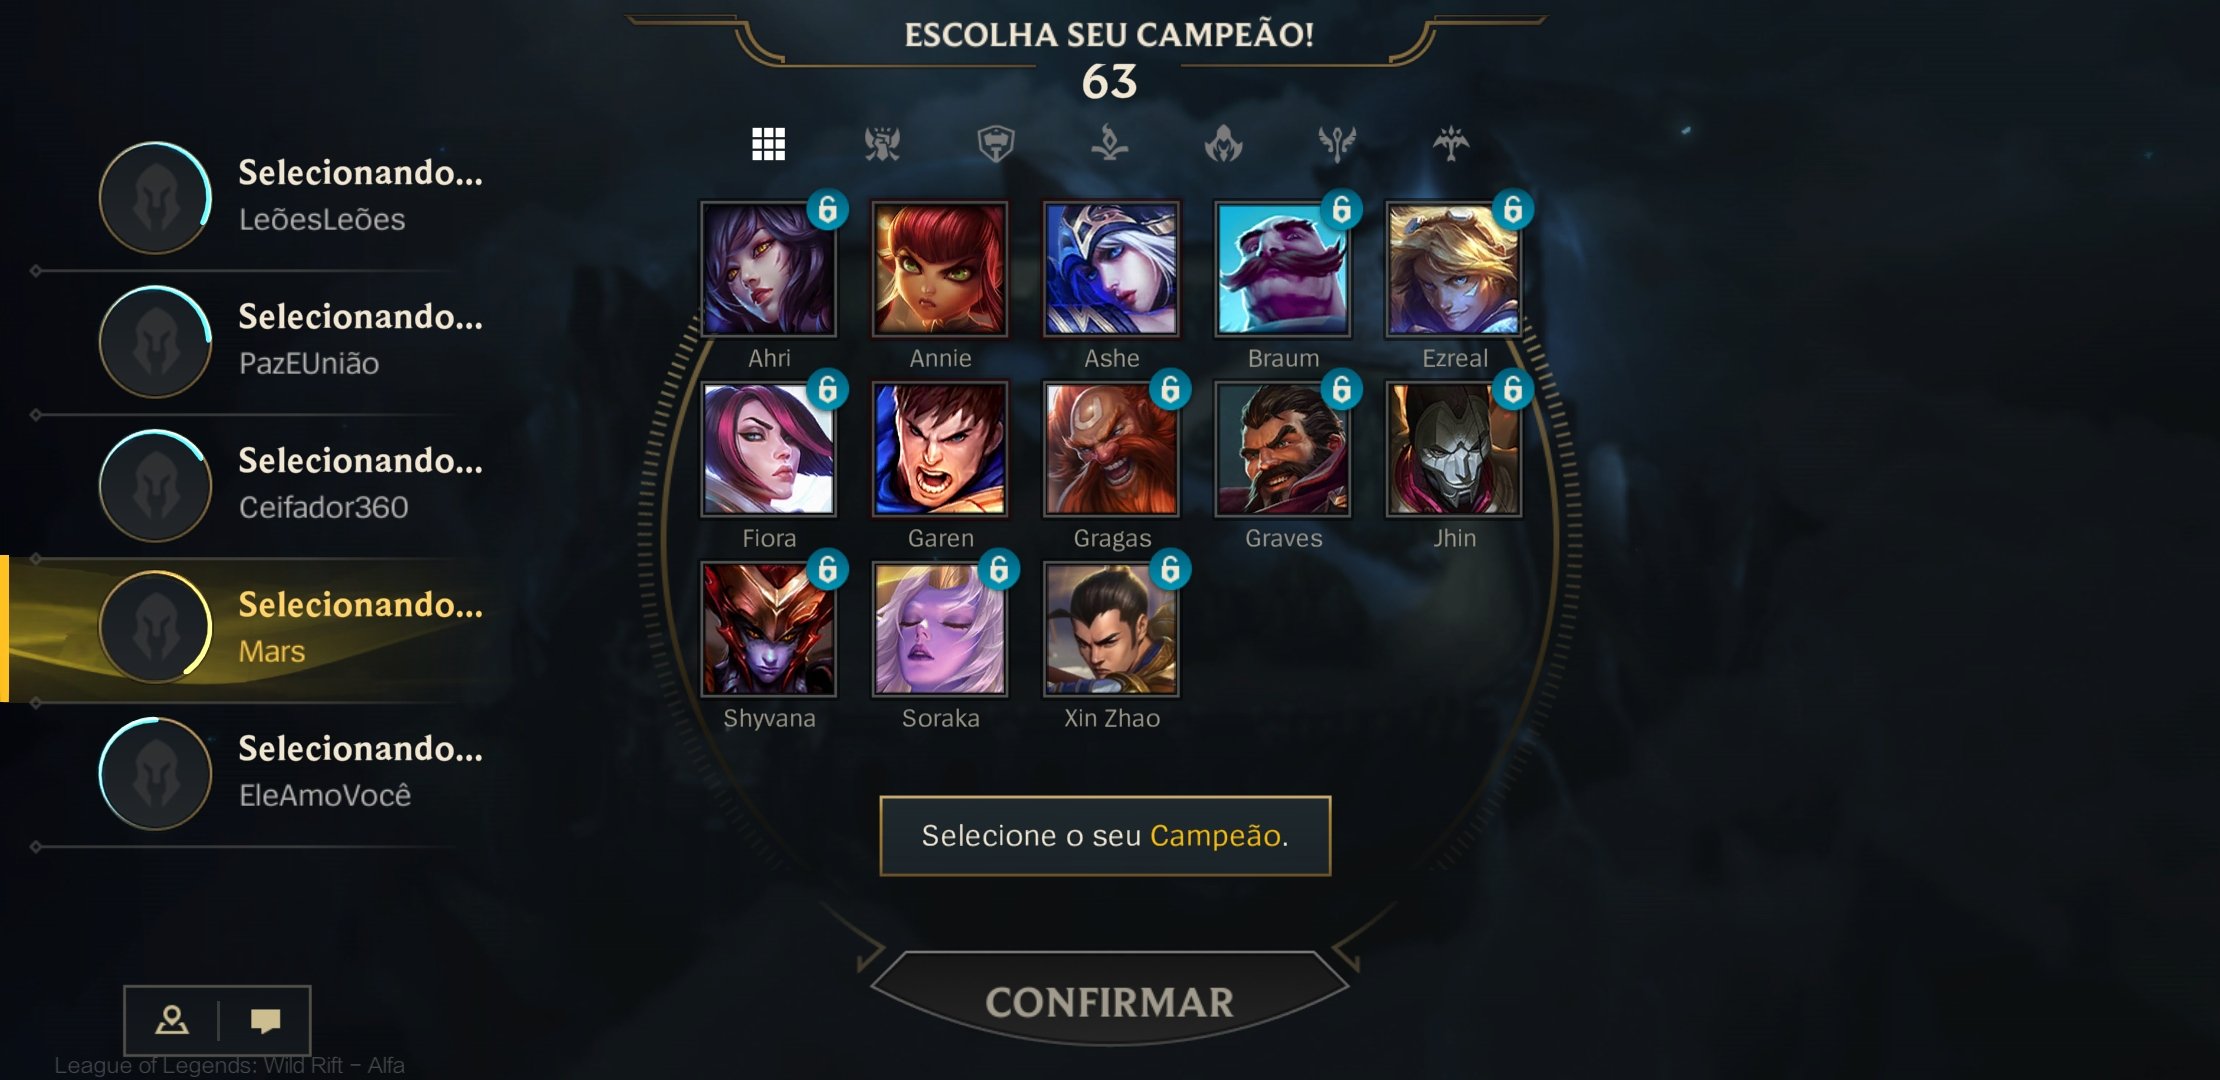This screenshot has height=1080, width=2220.
Task: Filter by support winged staff role icon
Action: click(x=1337, y=144)
